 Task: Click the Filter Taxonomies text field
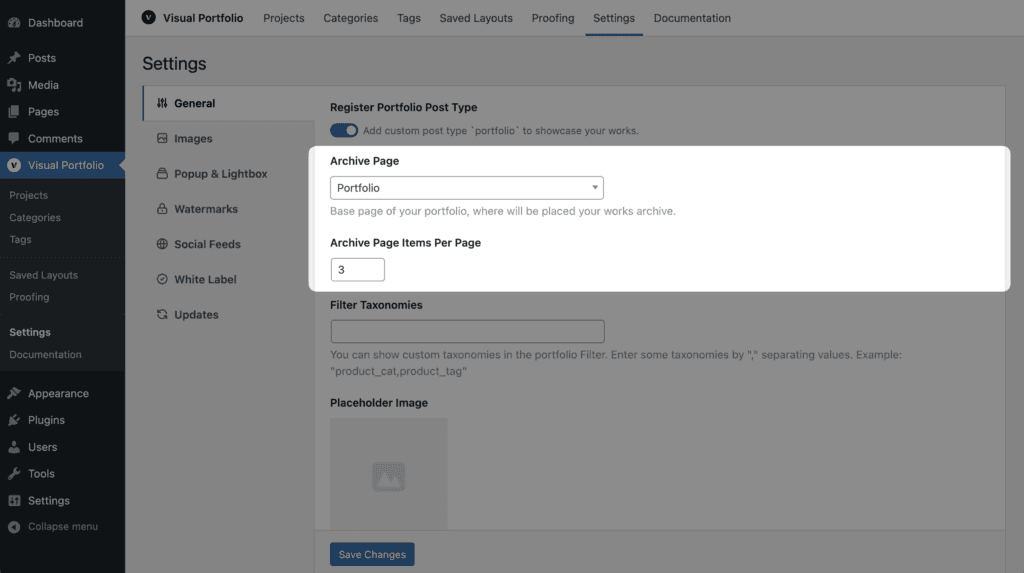(468, 331)
